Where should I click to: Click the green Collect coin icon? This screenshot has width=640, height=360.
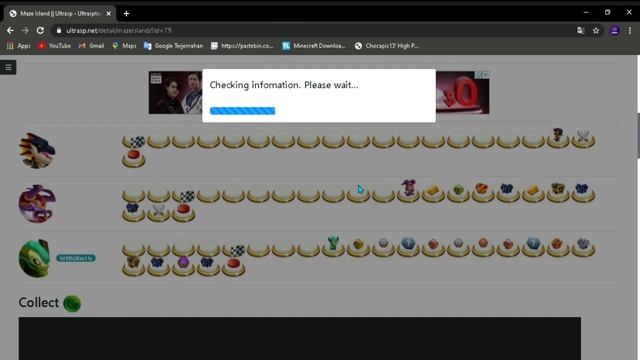click(72, 303)
